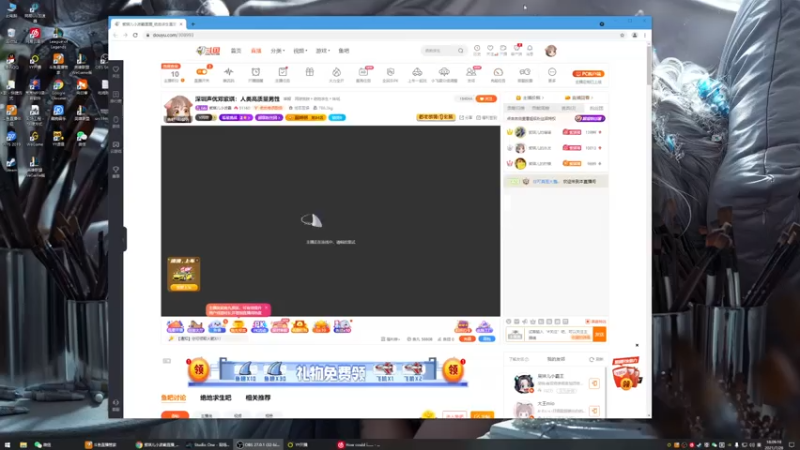The height and width of the screenshot is (450, 800).
Task: Click the gift box icon in streamer toolbar
Action: [x=310, y=72]
